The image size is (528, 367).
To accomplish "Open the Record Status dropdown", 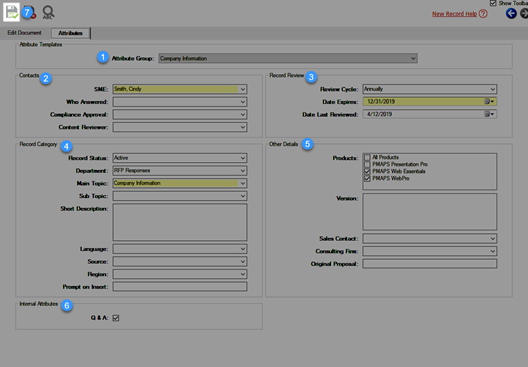I will pos(180,158).
